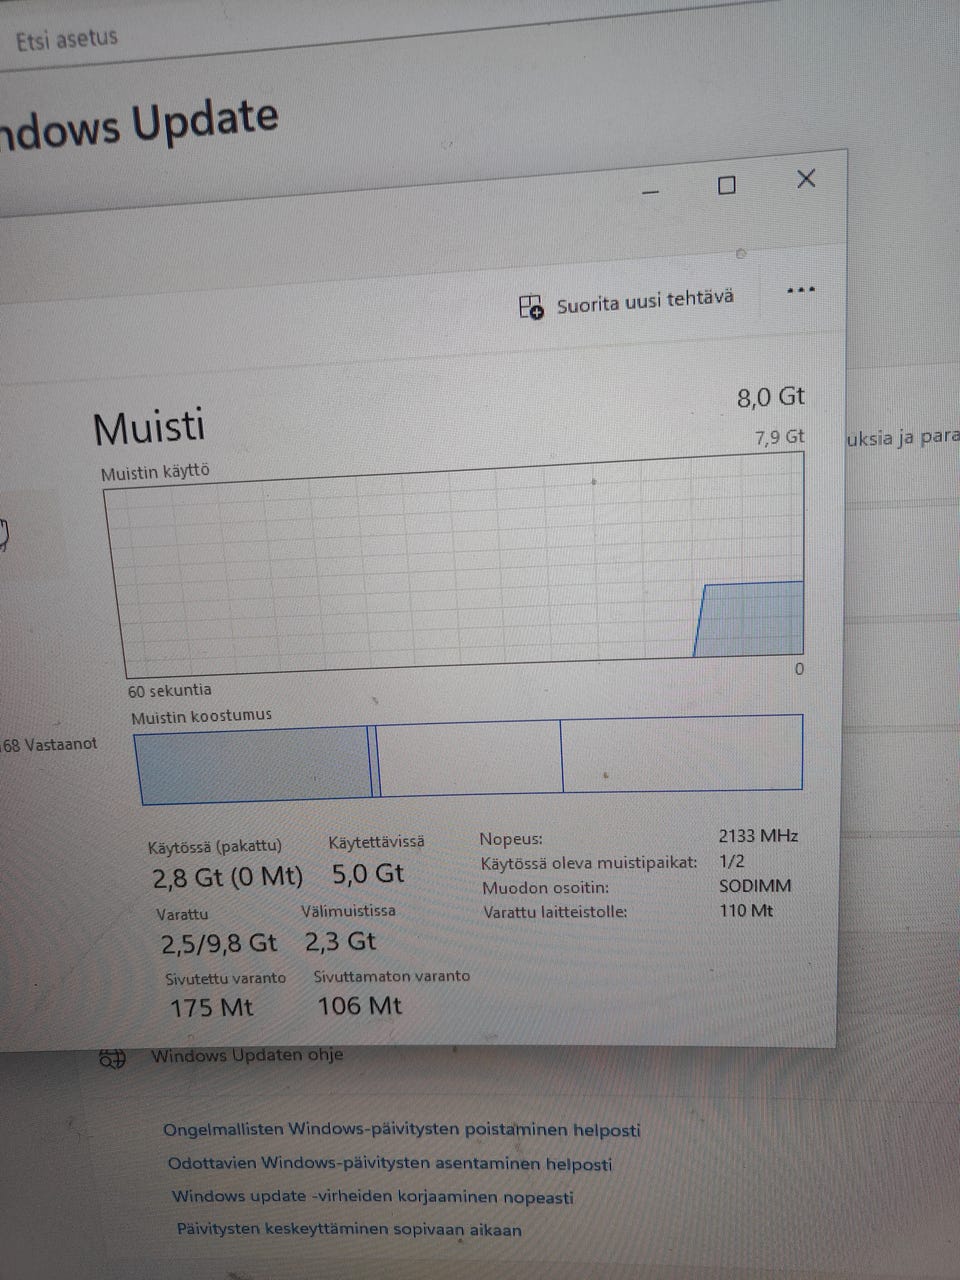The height and width of the screenshot is (1280, 960).
Task: Click the 2,5/9,8 Gt committed value
Action: click(x=219, y=943)
